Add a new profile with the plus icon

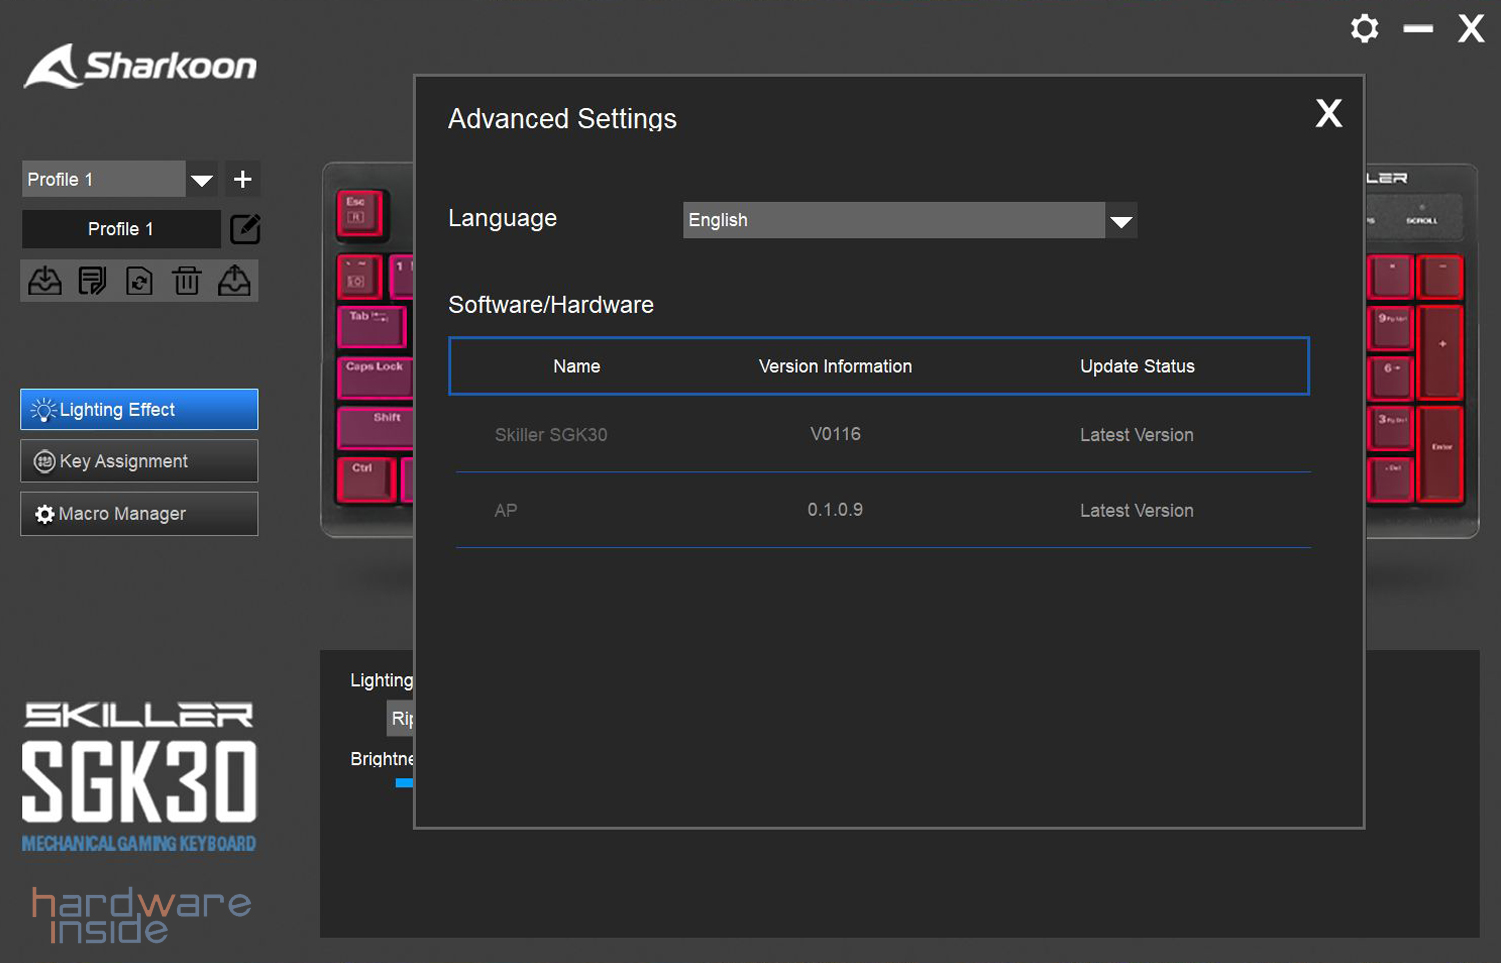[242, 179]
